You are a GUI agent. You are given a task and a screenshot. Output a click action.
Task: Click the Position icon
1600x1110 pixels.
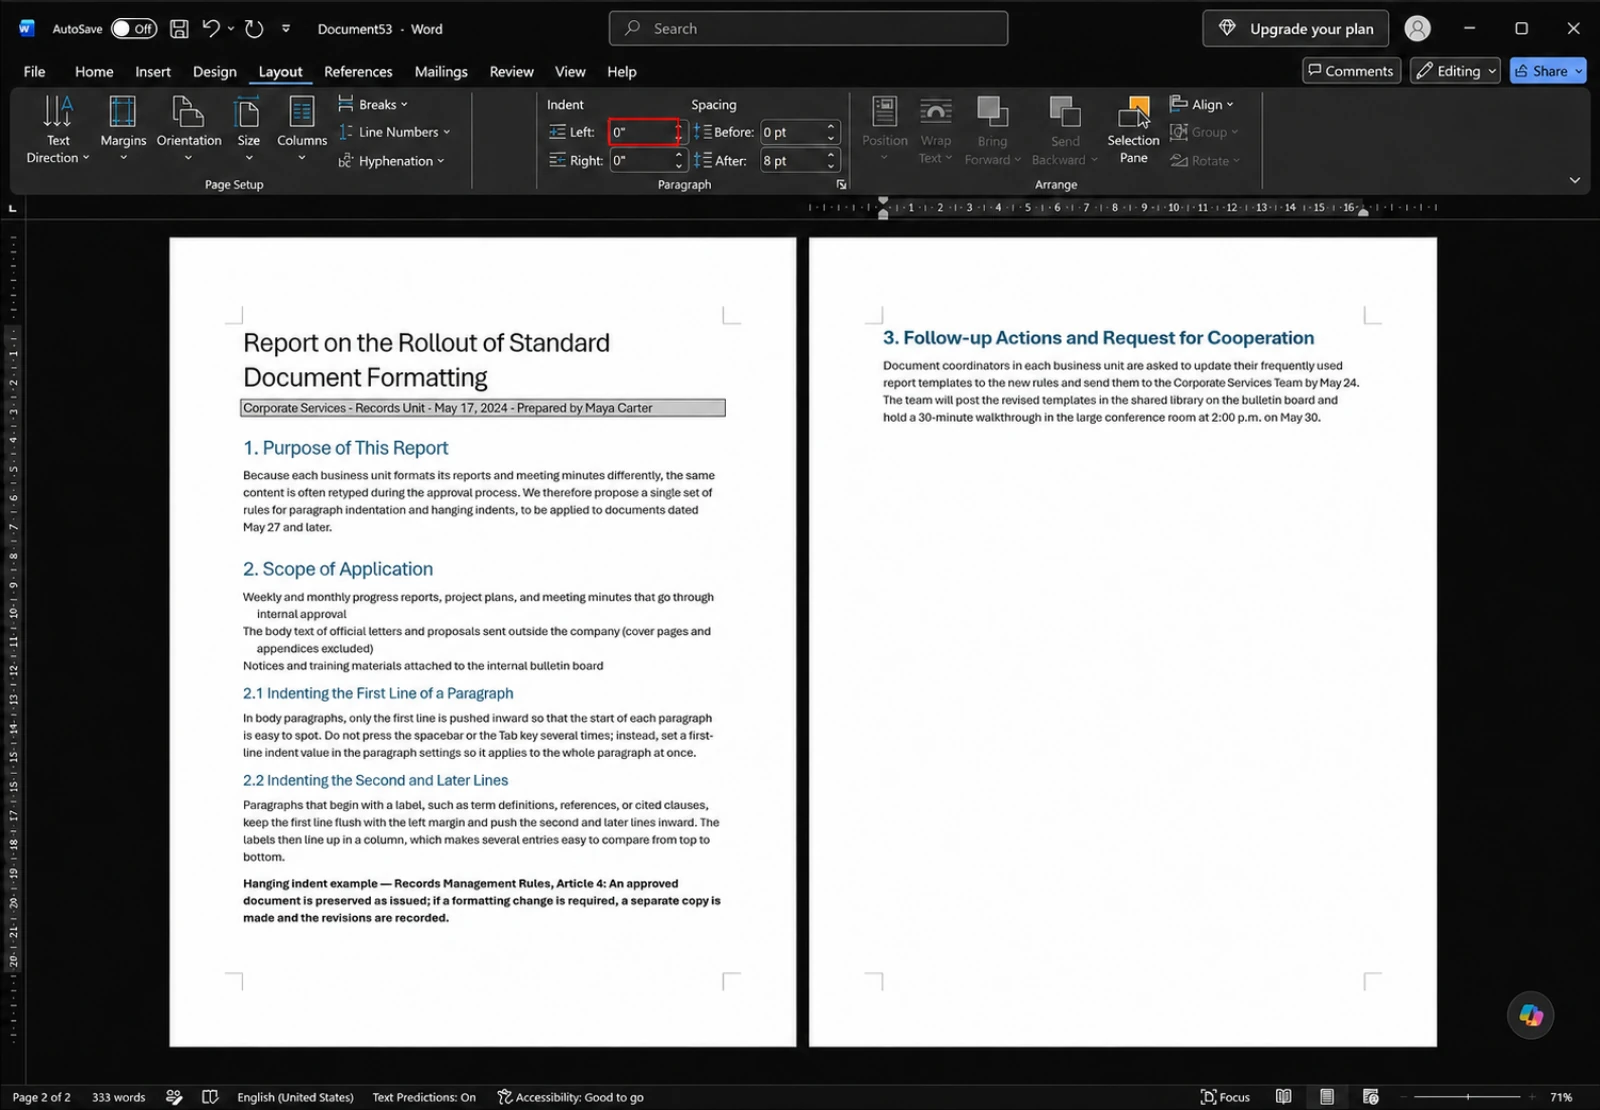tap(884, 111)
